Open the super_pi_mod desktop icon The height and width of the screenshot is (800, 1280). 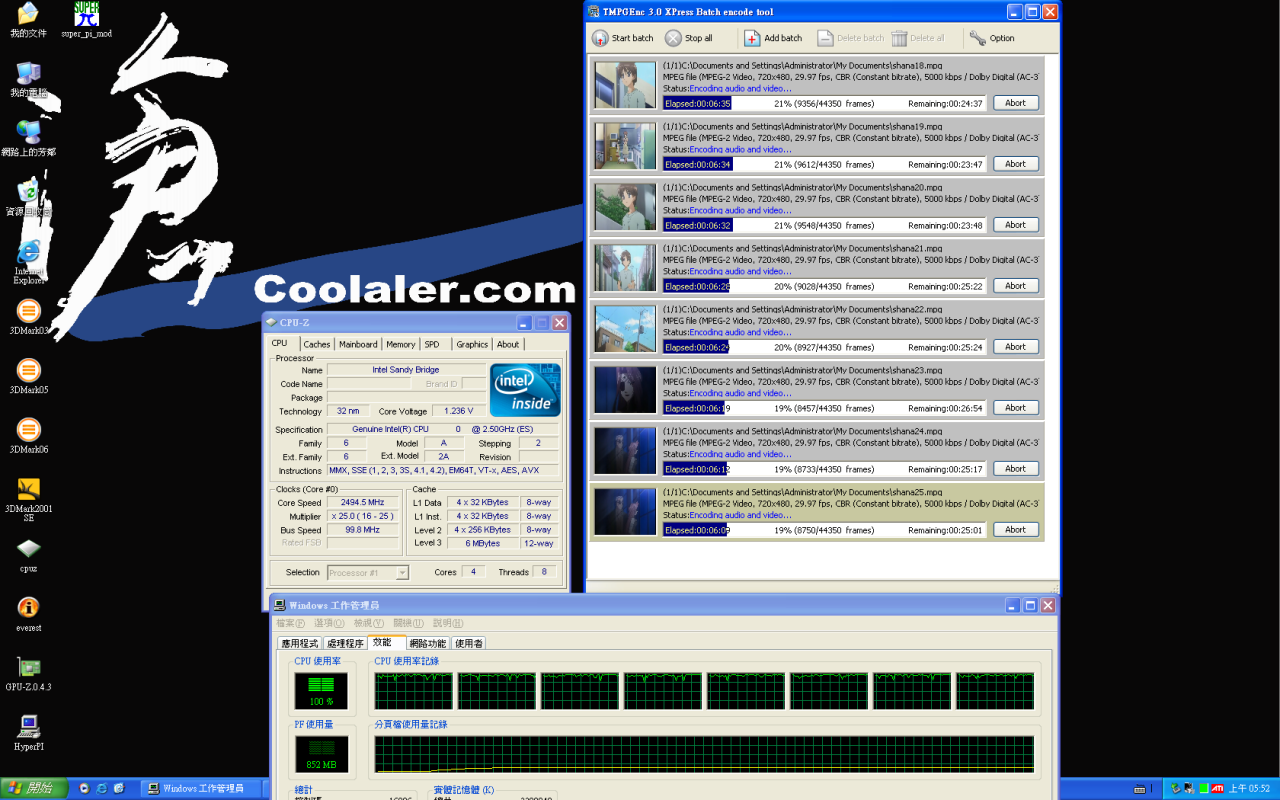point(86,20)
